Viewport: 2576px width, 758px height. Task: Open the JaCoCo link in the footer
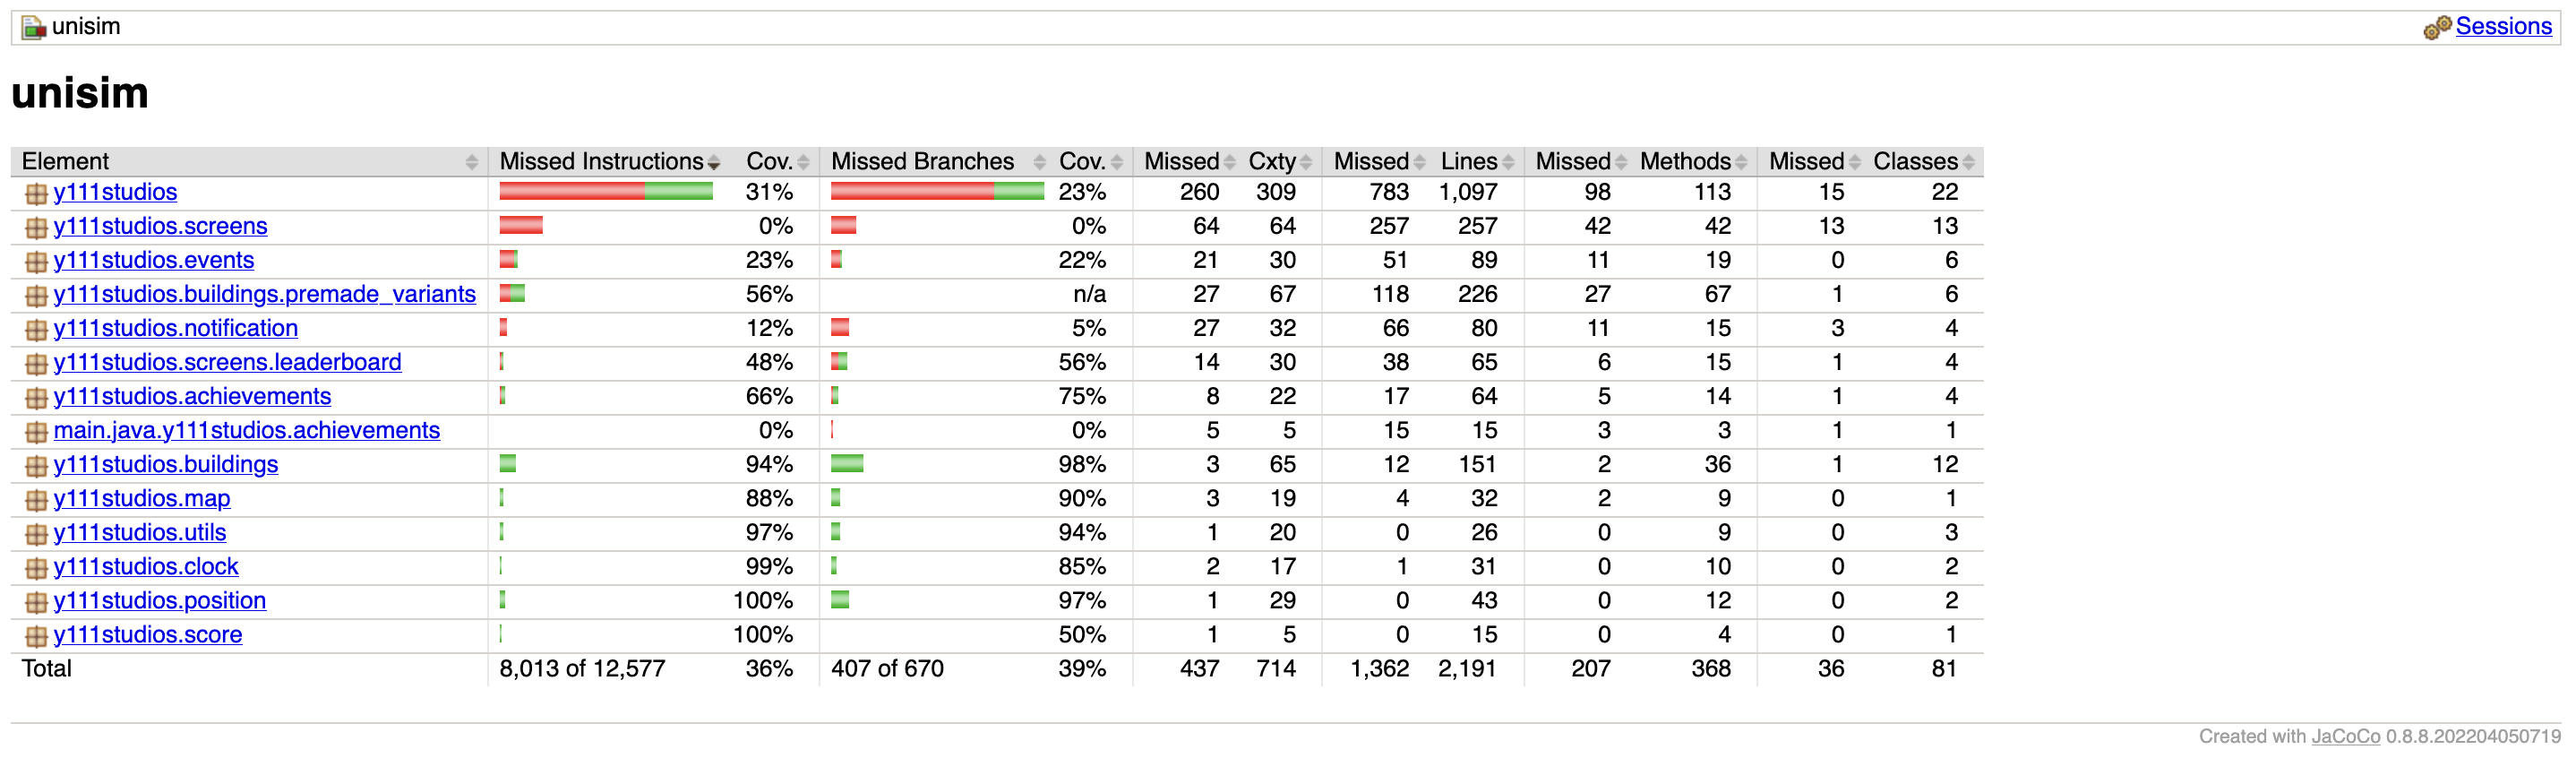pos(2345,737)
